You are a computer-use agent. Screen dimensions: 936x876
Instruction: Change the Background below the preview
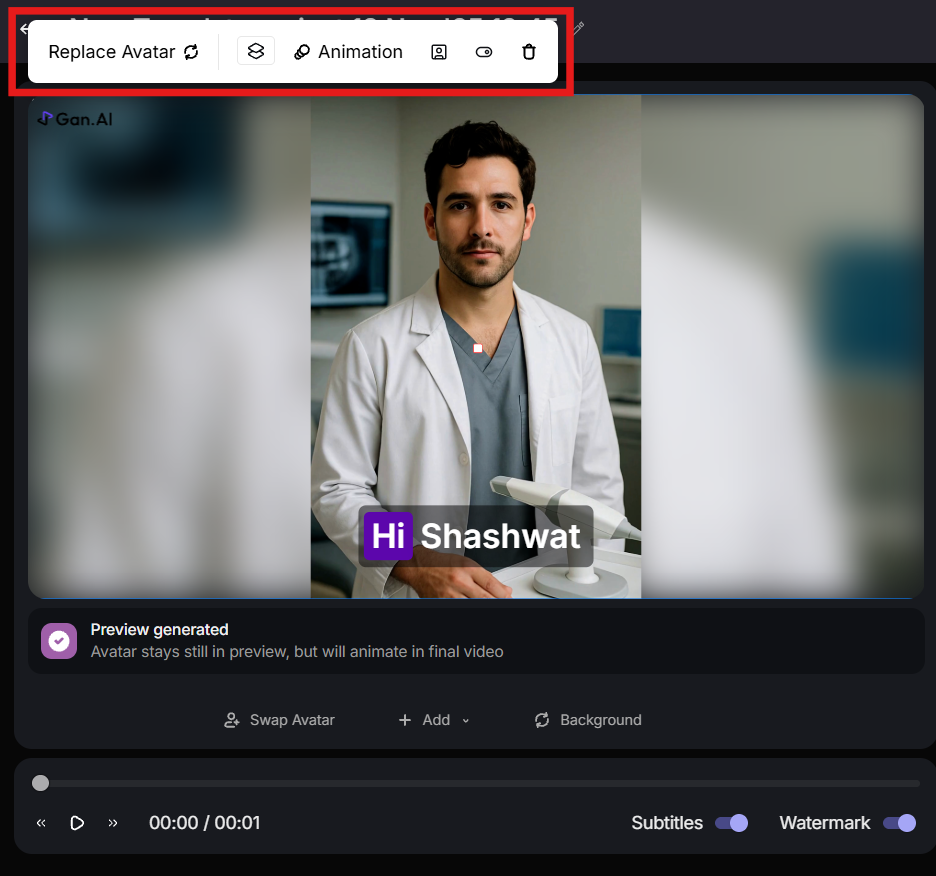[589, 720]
